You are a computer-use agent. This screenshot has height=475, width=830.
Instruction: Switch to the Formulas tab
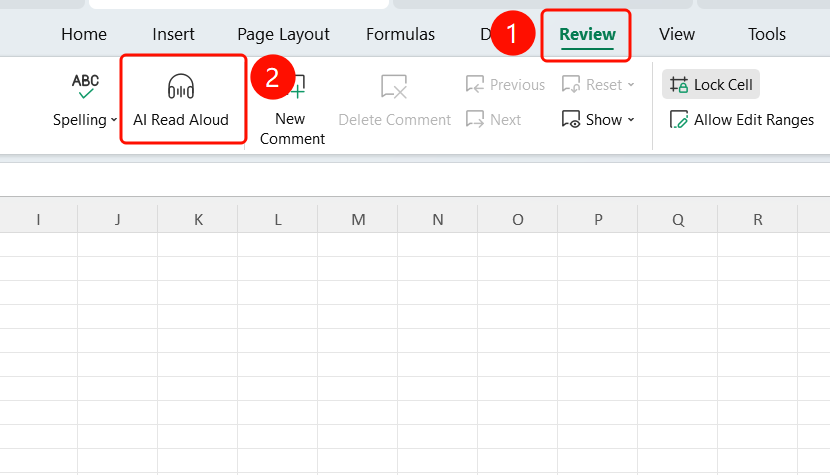pos(400,34)
